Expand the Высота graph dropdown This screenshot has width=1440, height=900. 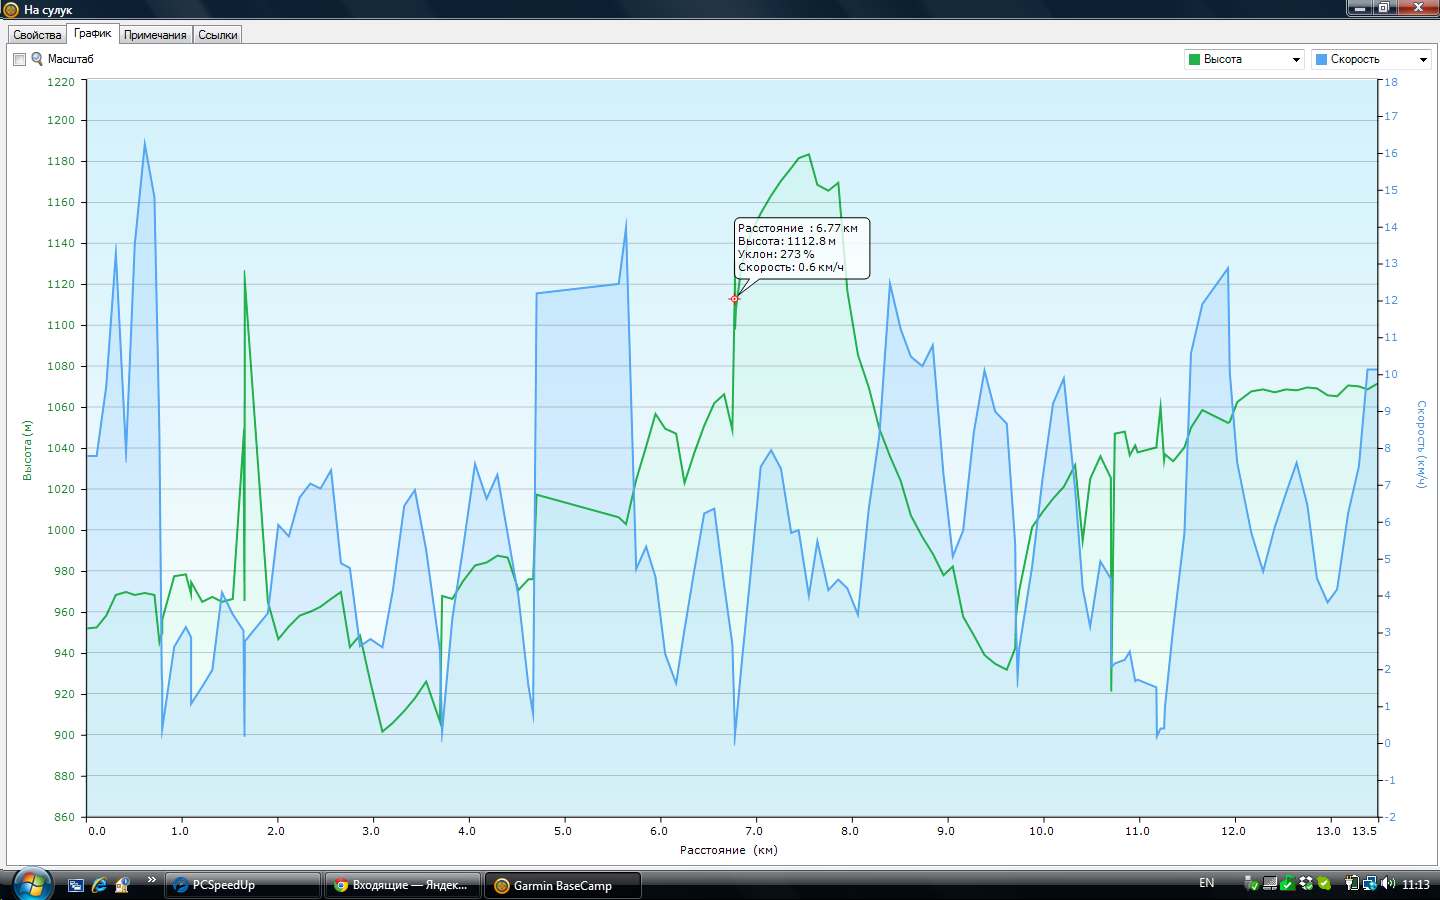tap(1296, 60)
